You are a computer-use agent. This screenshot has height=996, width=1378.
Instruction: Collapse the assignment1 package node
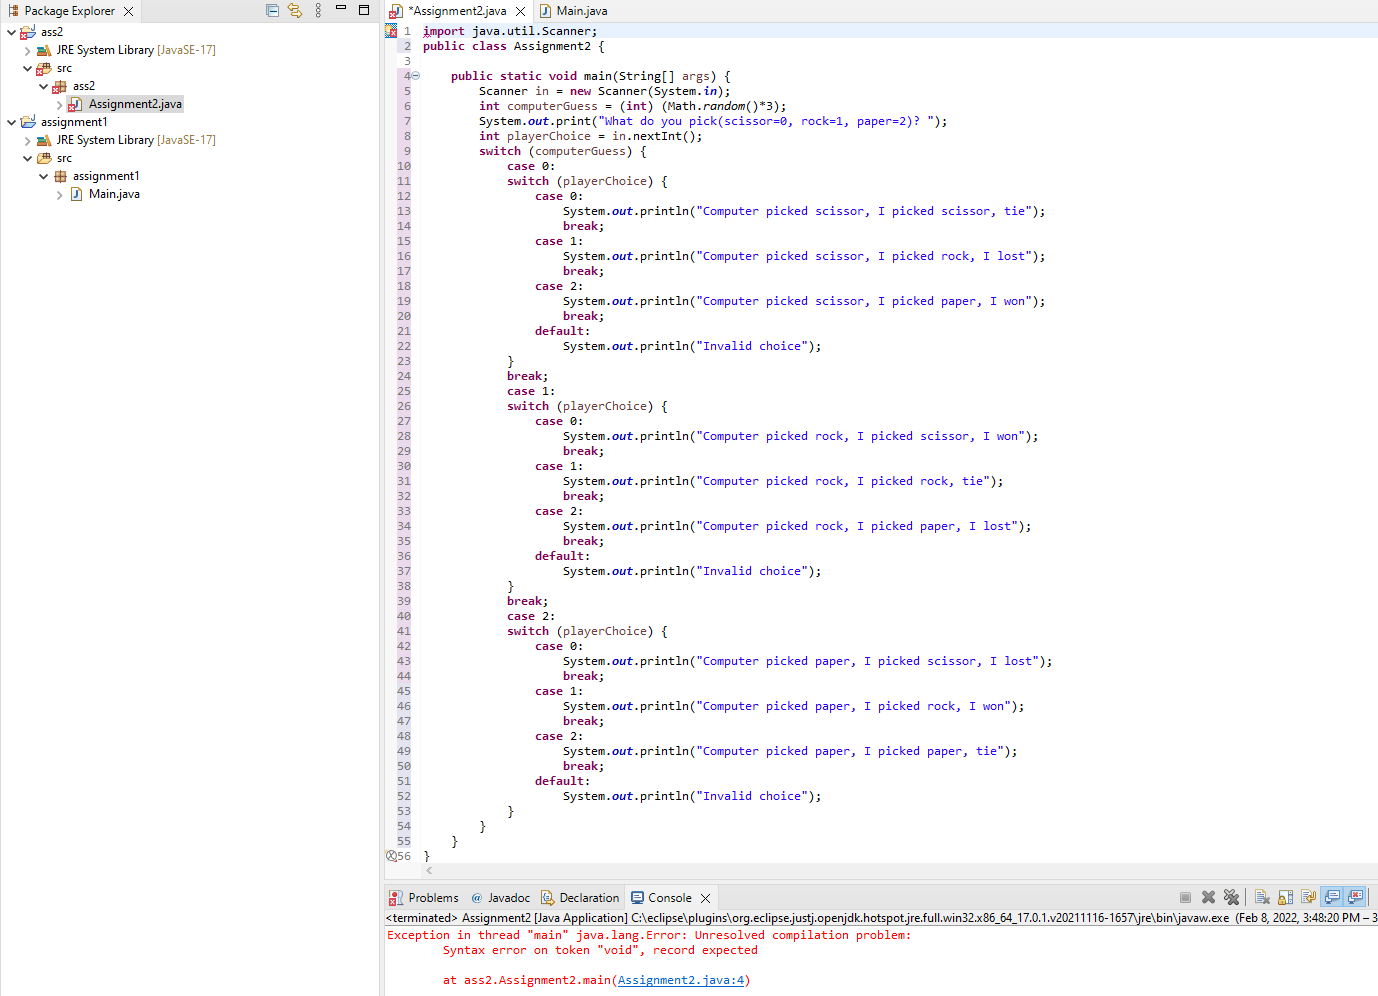43,176
